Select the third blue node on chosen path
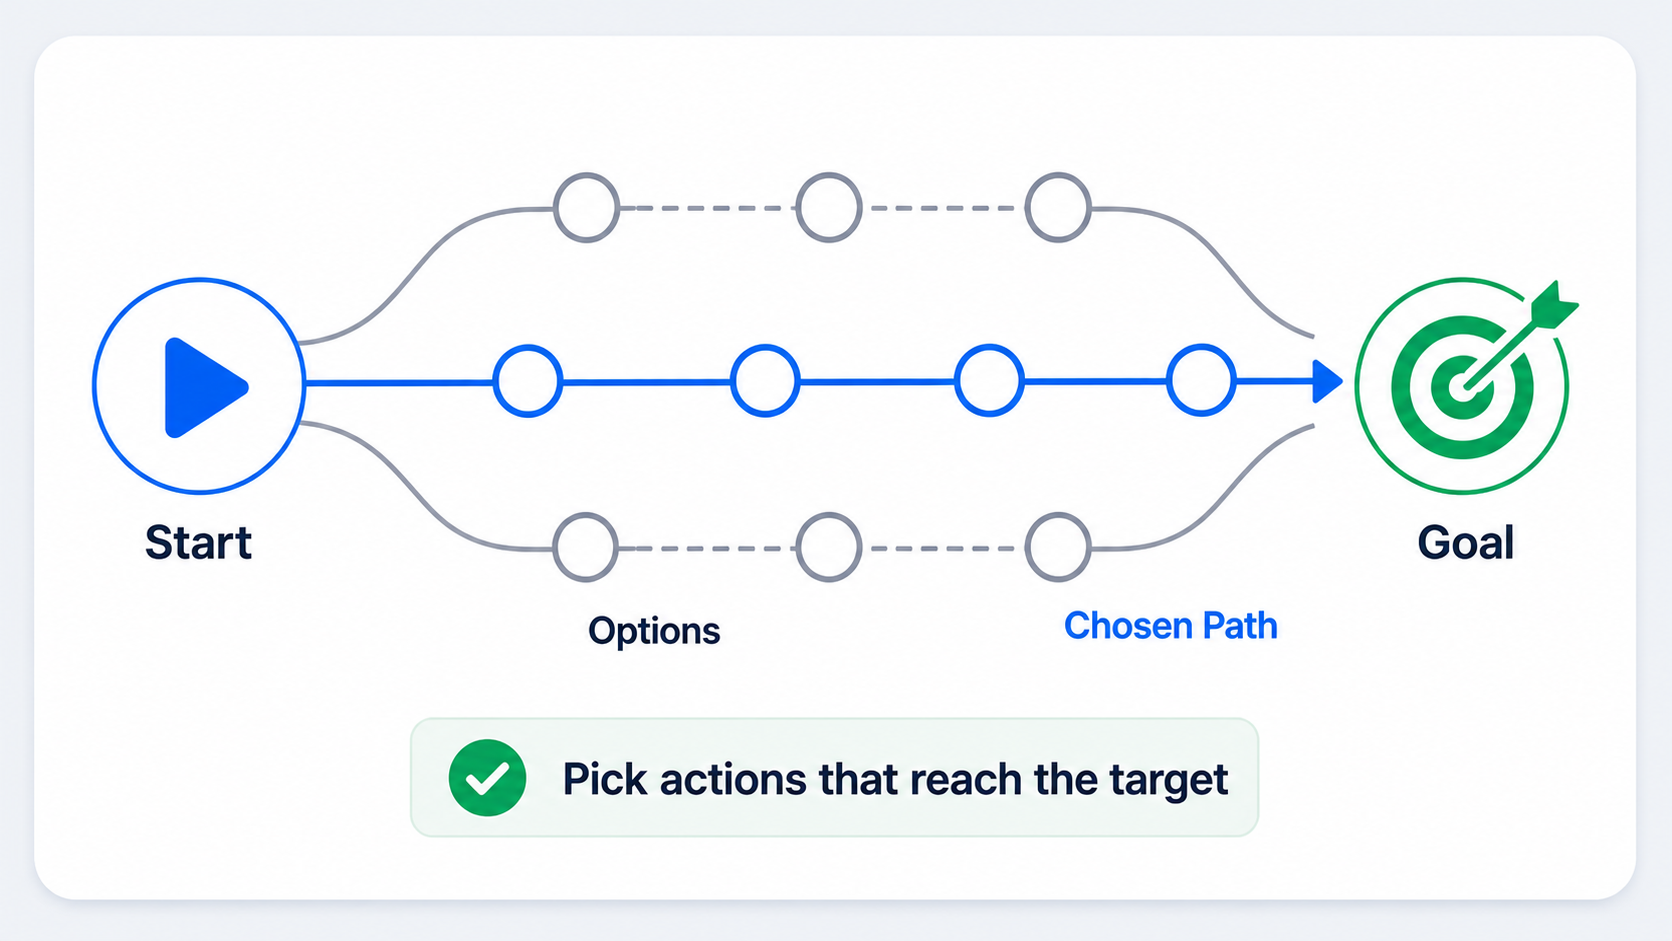The height and width of the screenshot is (941, 1672). [x=989, y=381]
